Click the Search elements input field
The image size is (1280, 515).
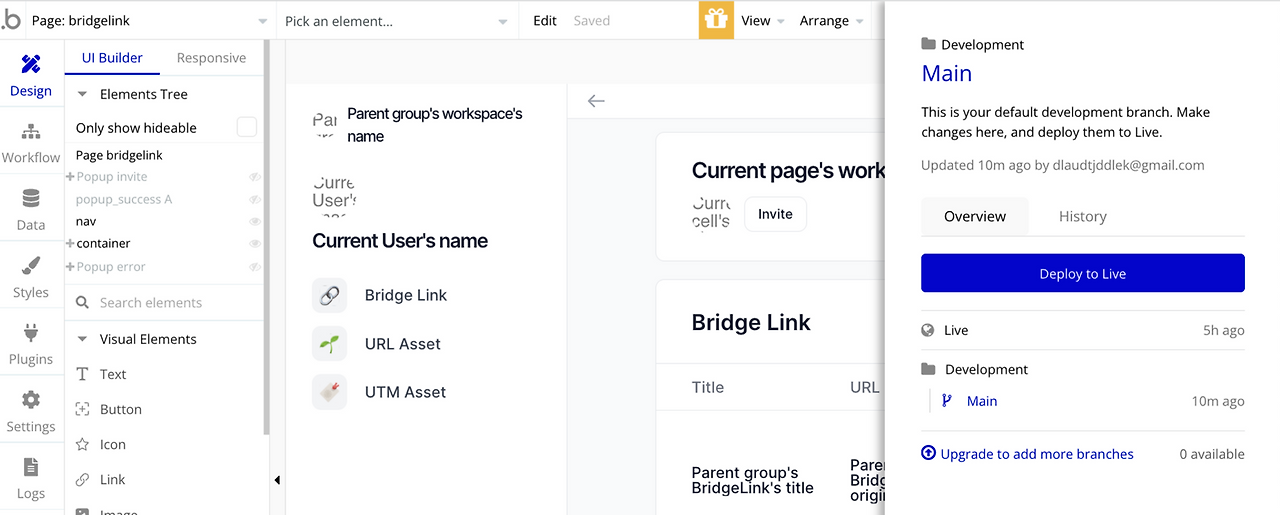coord(165,302)
